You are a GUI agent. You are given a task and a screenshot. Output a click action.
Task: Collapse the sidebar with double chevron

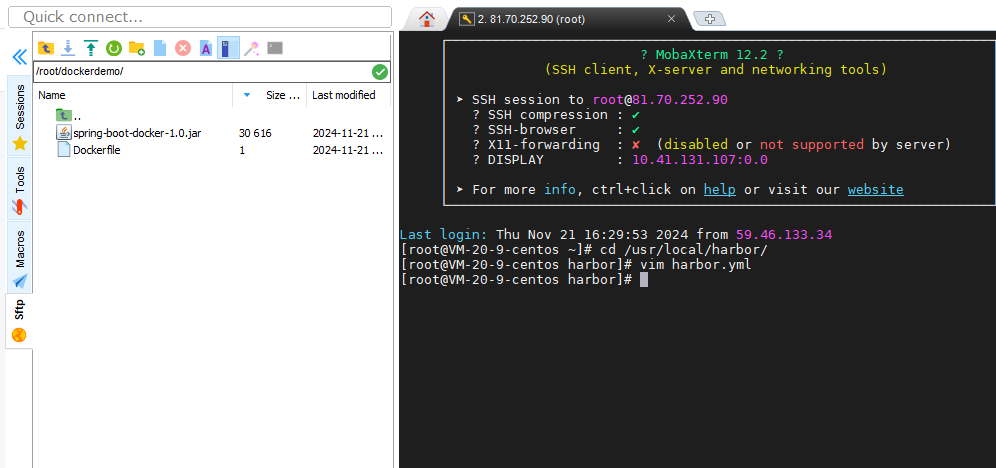click(x=20, y=57)
